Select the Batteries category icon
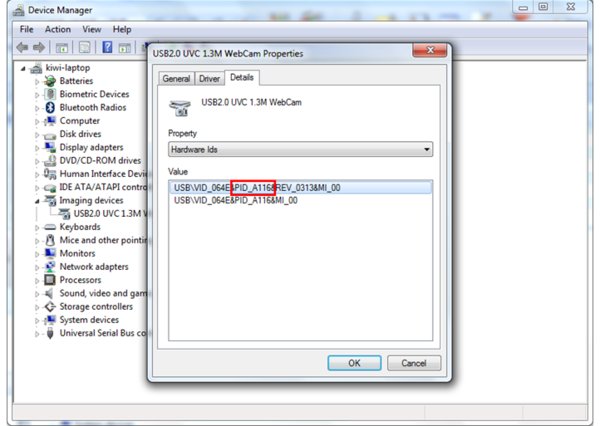 coord(50,81)
